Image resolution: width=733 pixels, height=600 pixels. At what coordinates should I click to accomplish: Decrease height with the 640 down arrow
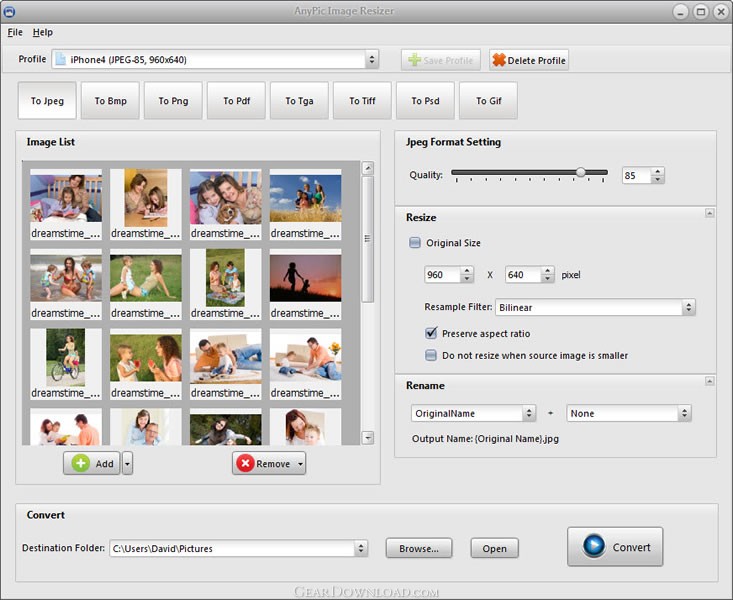[547, 279]
